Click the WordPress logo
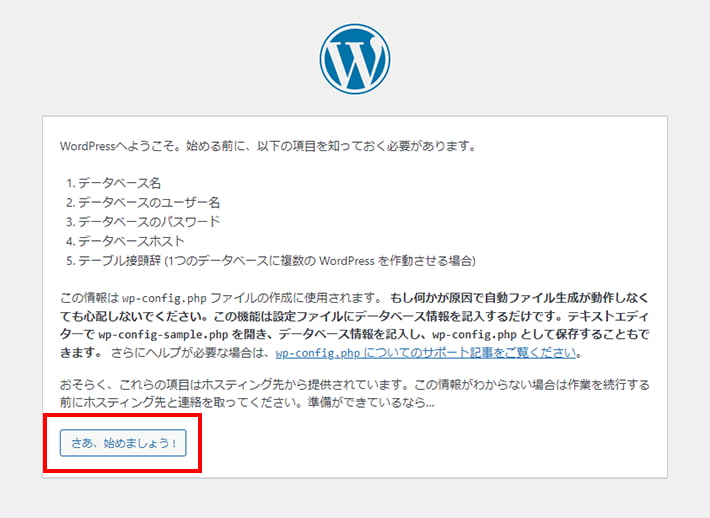The width and height of the screenshot is (710, 518). 355,59
